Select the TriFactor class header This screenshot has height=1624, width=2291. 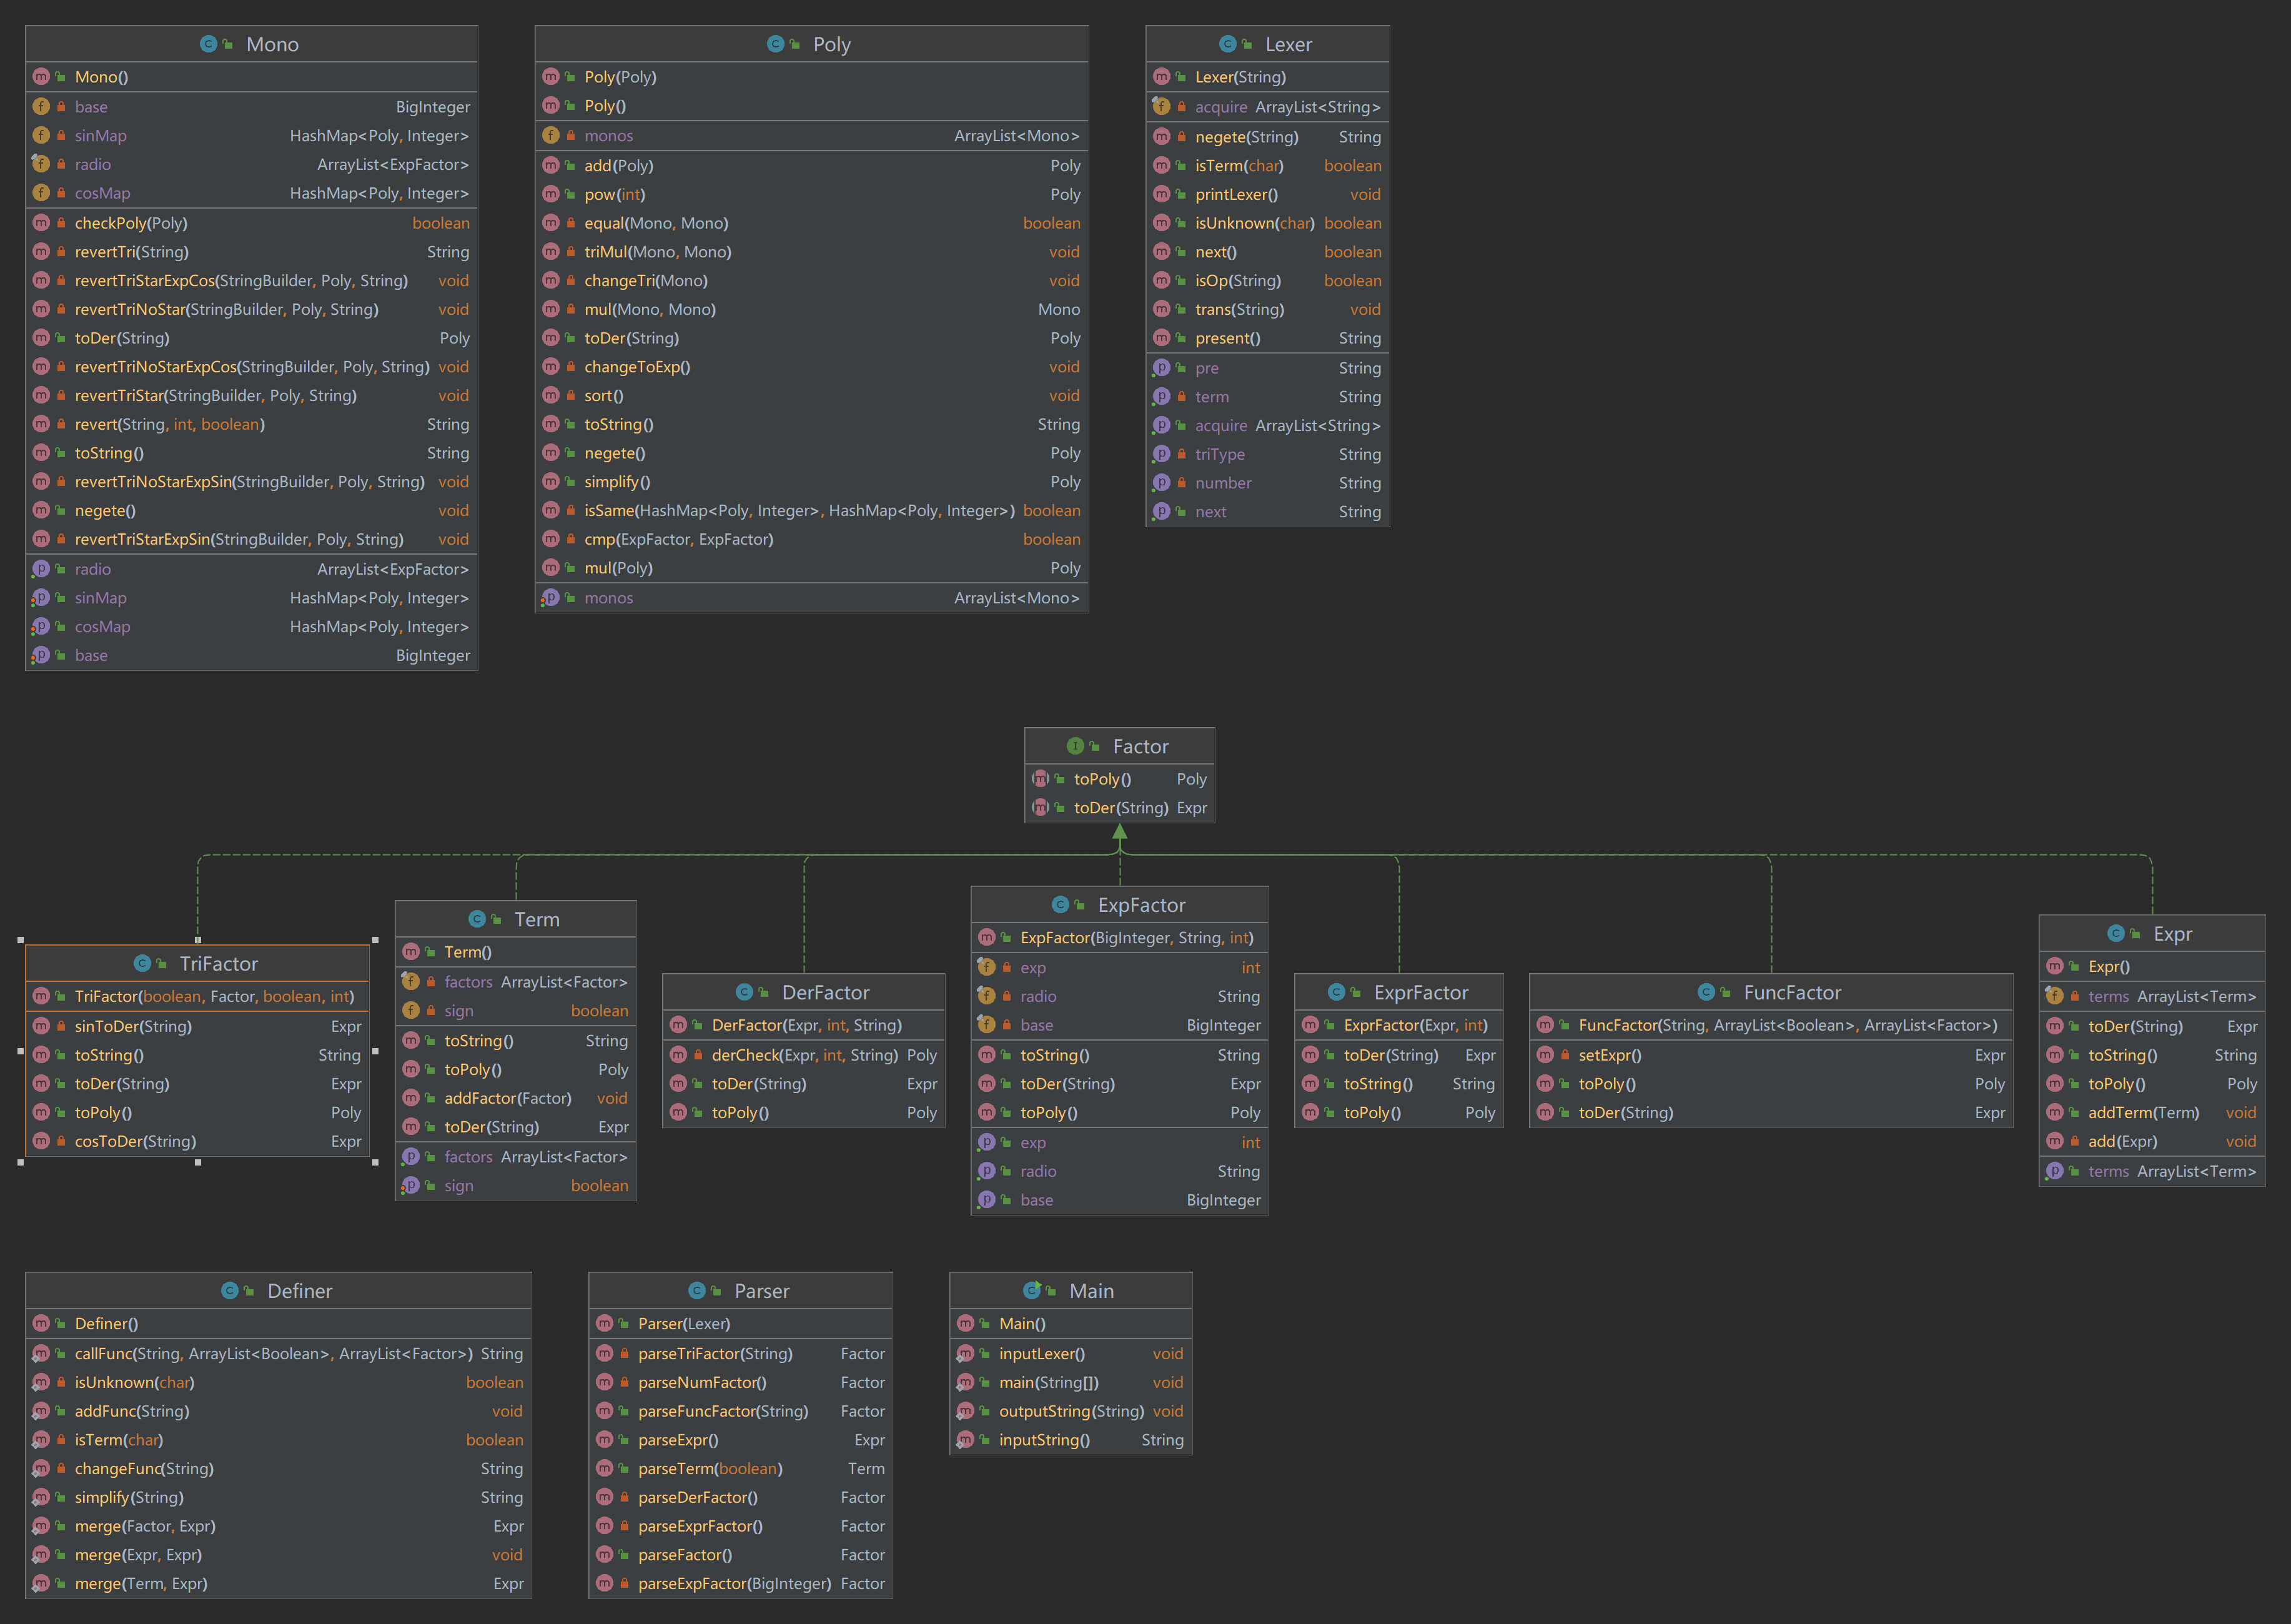click(x=218, y=963)
